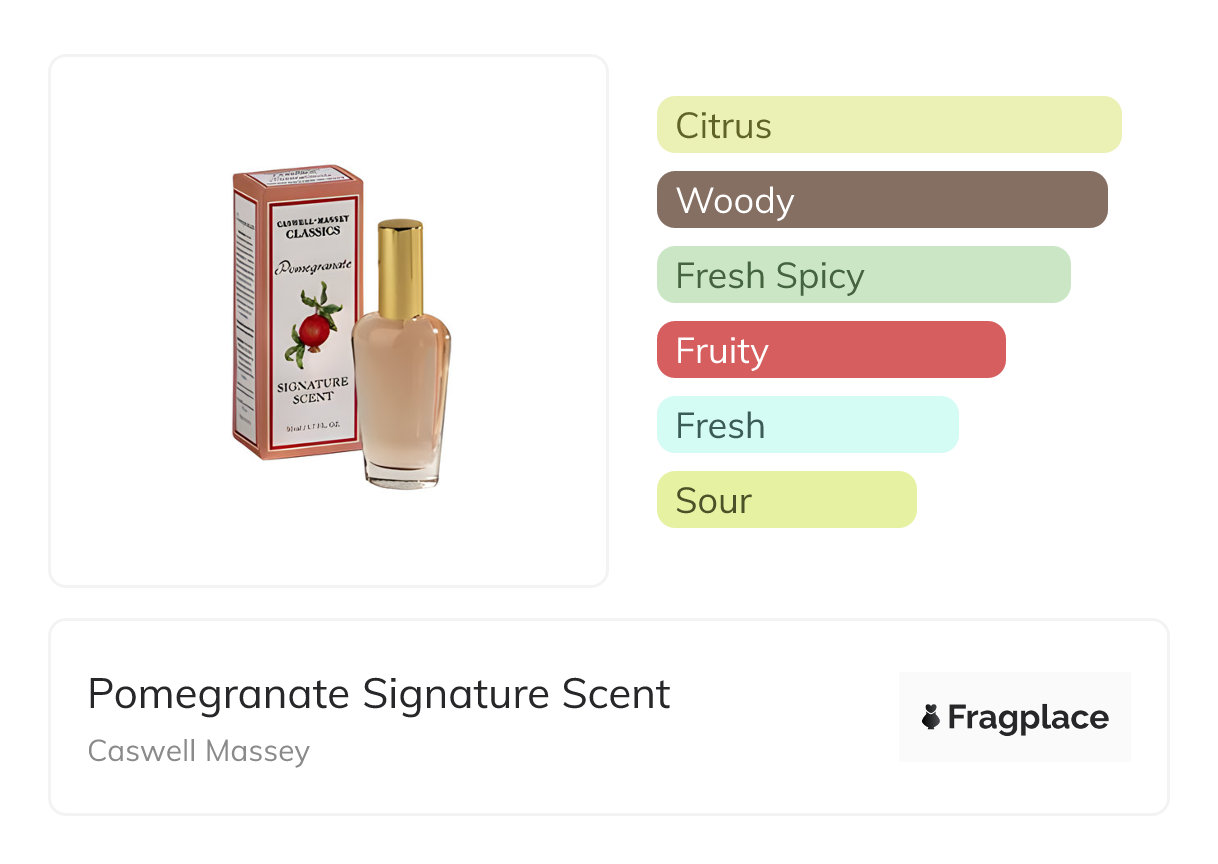This screenshot has width=1218, height=864.
Task: Click the Fragplace logo icon
Action: (931, 717)
